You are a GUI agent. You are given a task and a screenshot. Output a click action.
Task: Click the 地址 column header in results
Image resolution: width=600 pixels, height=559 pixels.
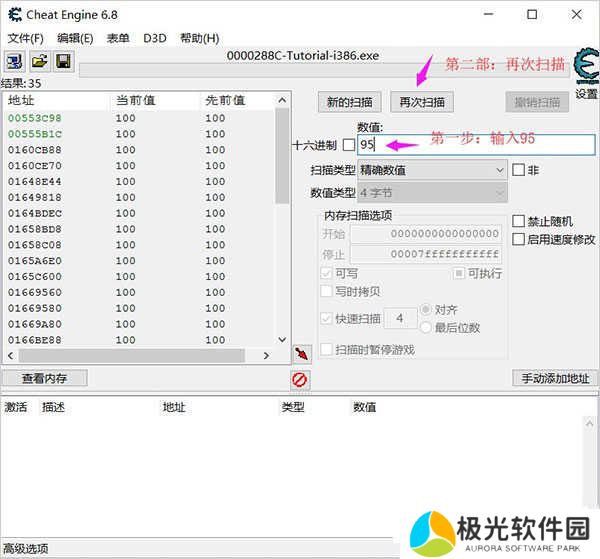(21, 101)
